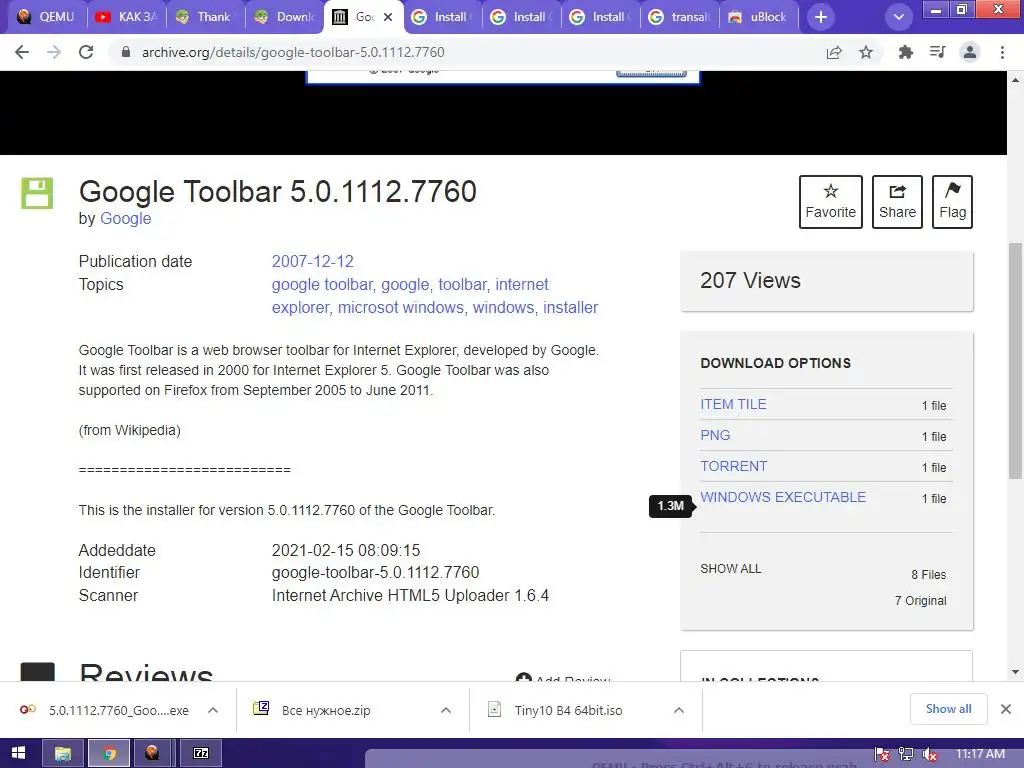Click the site lock icon in address bar
Viewport: 1024px width, 768px height.
point(126,52)
